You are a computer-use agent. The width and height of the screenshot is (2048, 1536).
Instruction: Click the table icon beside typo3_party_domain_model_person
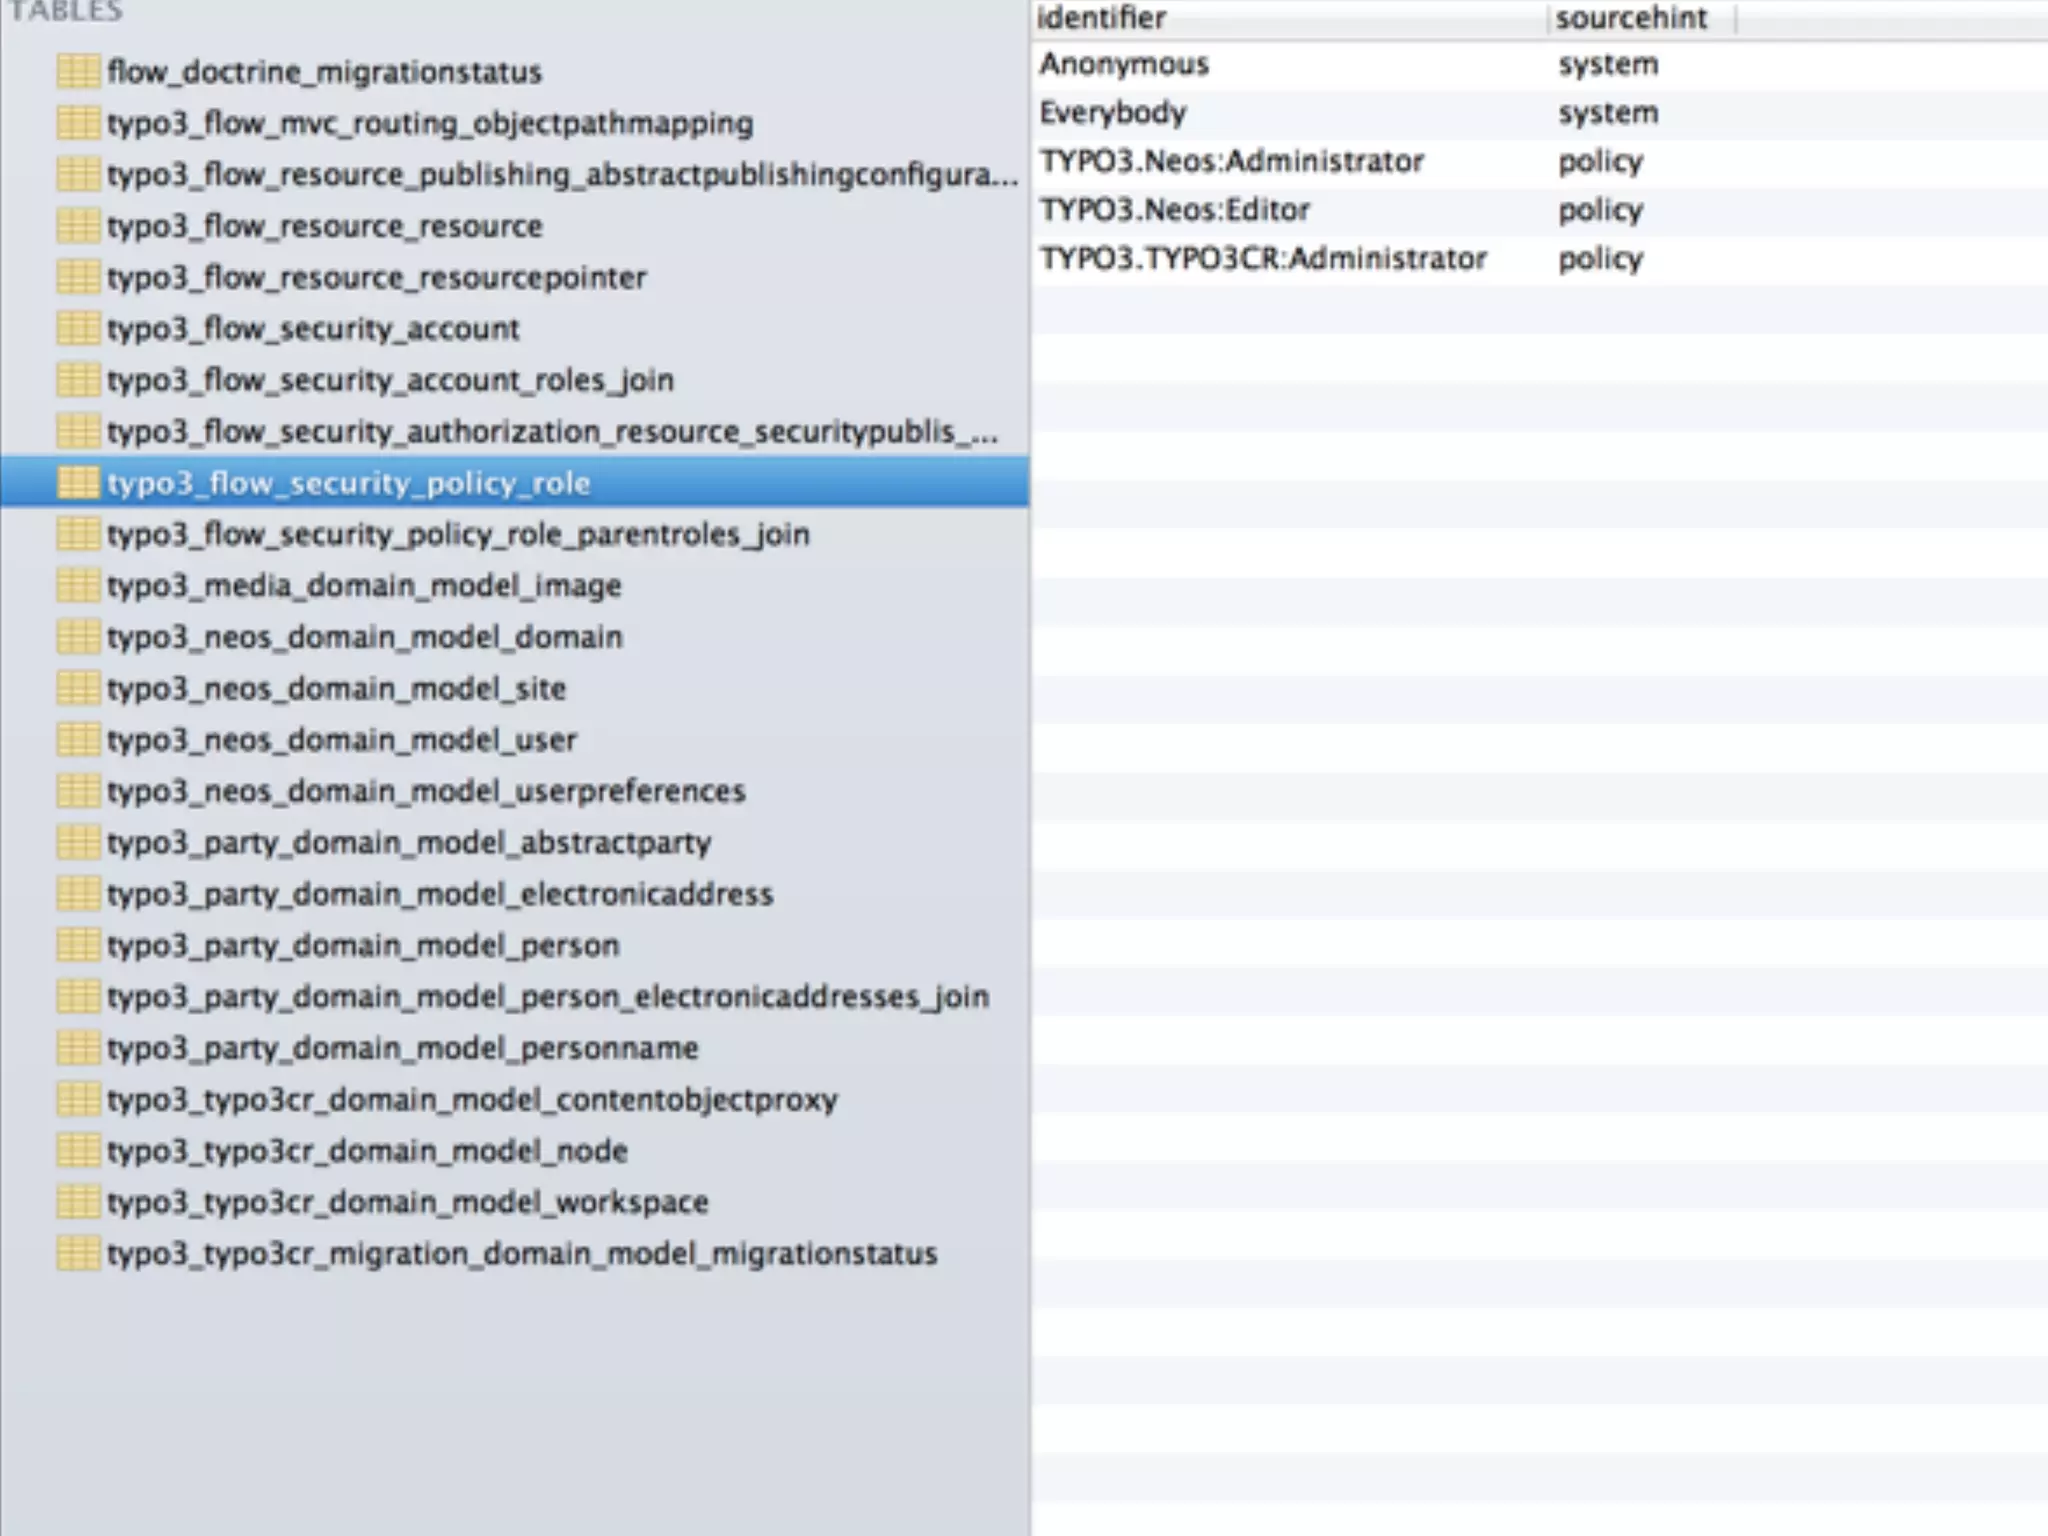[x=78, y=945]
